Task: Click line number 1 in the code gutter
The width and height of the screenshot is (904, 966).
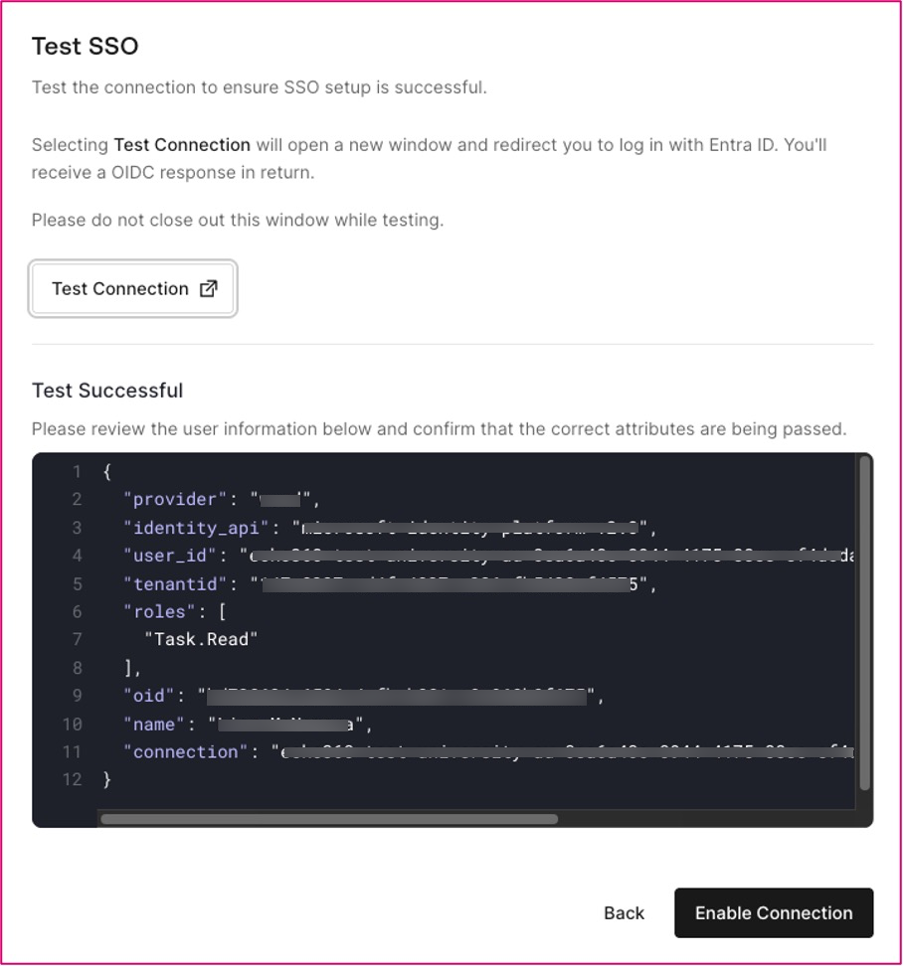Action: pos(77,471)
